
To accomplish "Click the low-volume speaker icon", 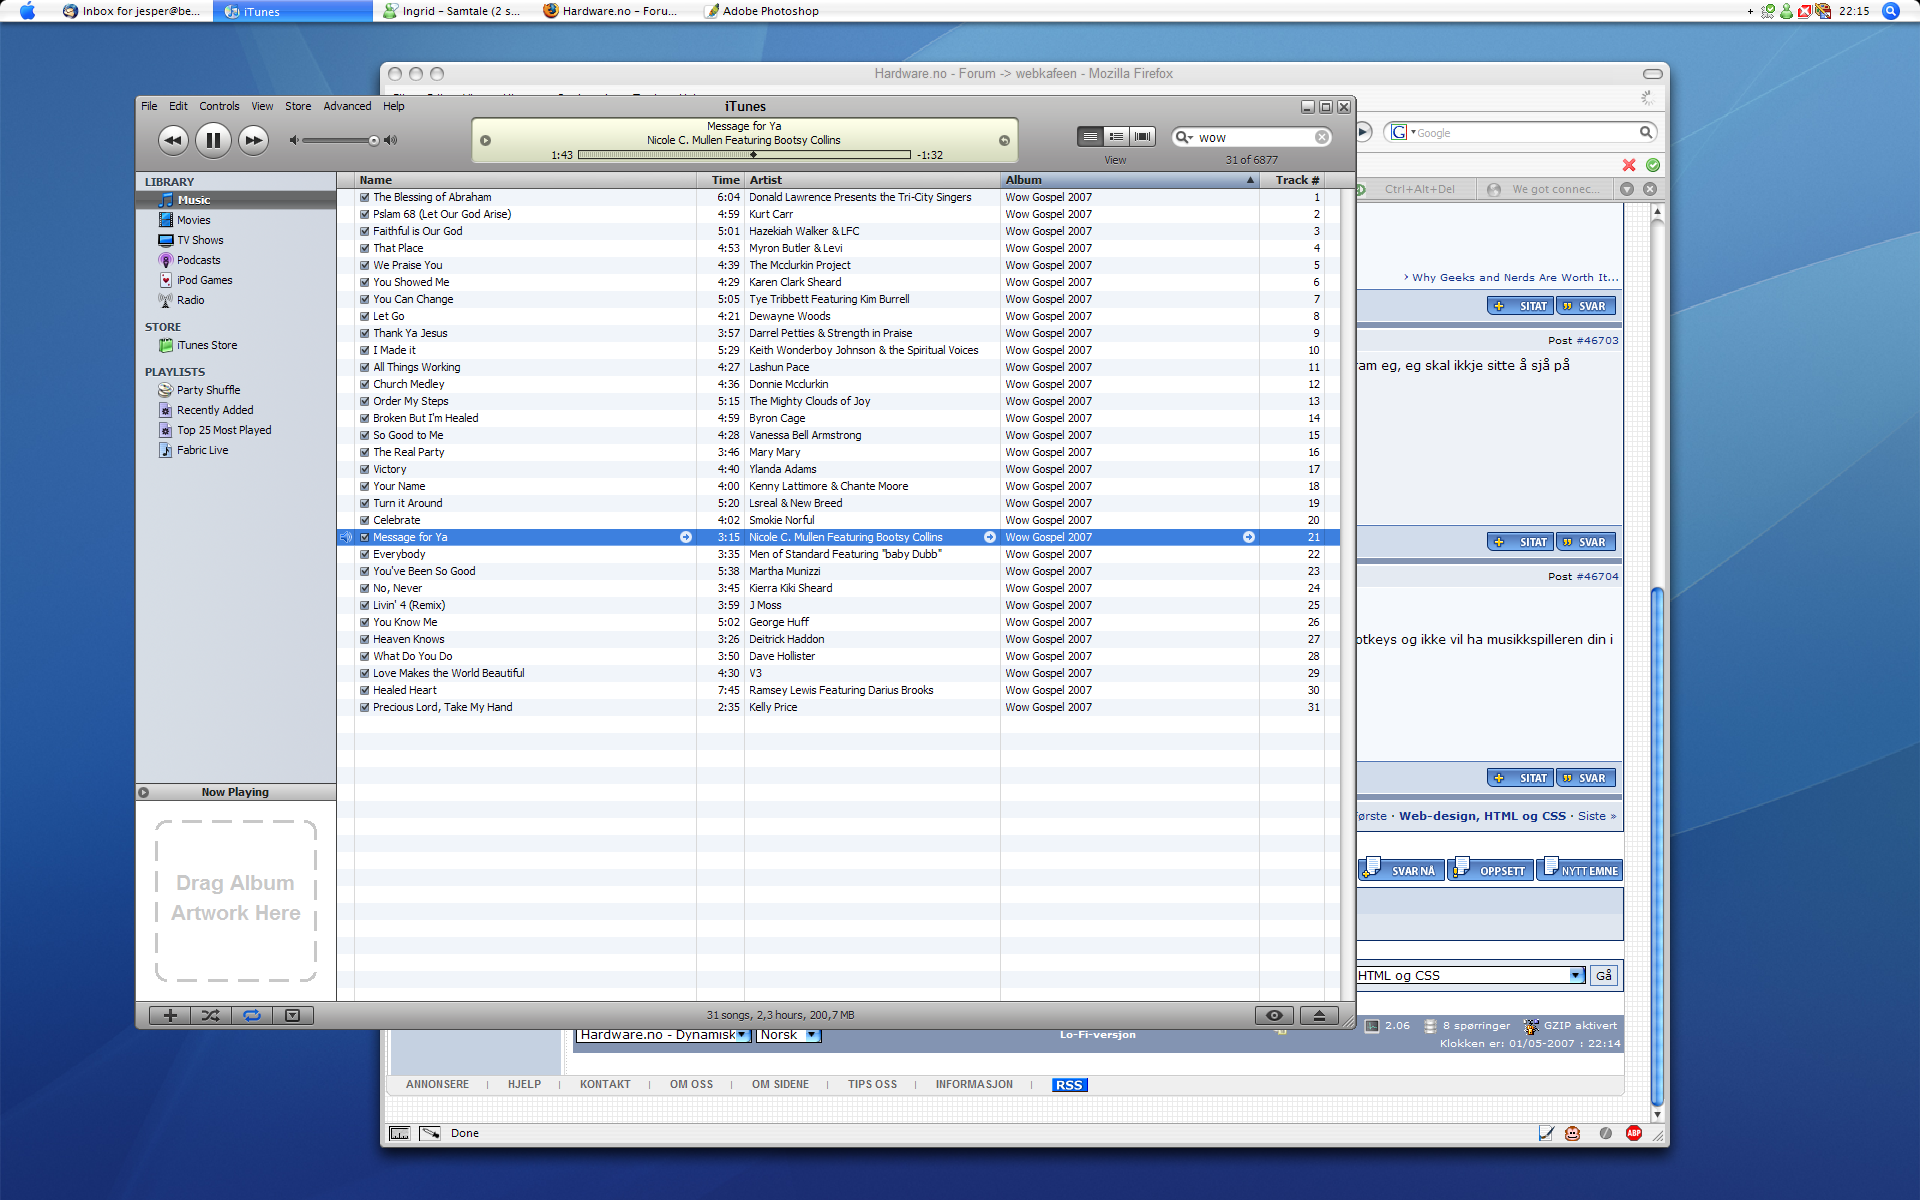I will click(x=294, y=140).
